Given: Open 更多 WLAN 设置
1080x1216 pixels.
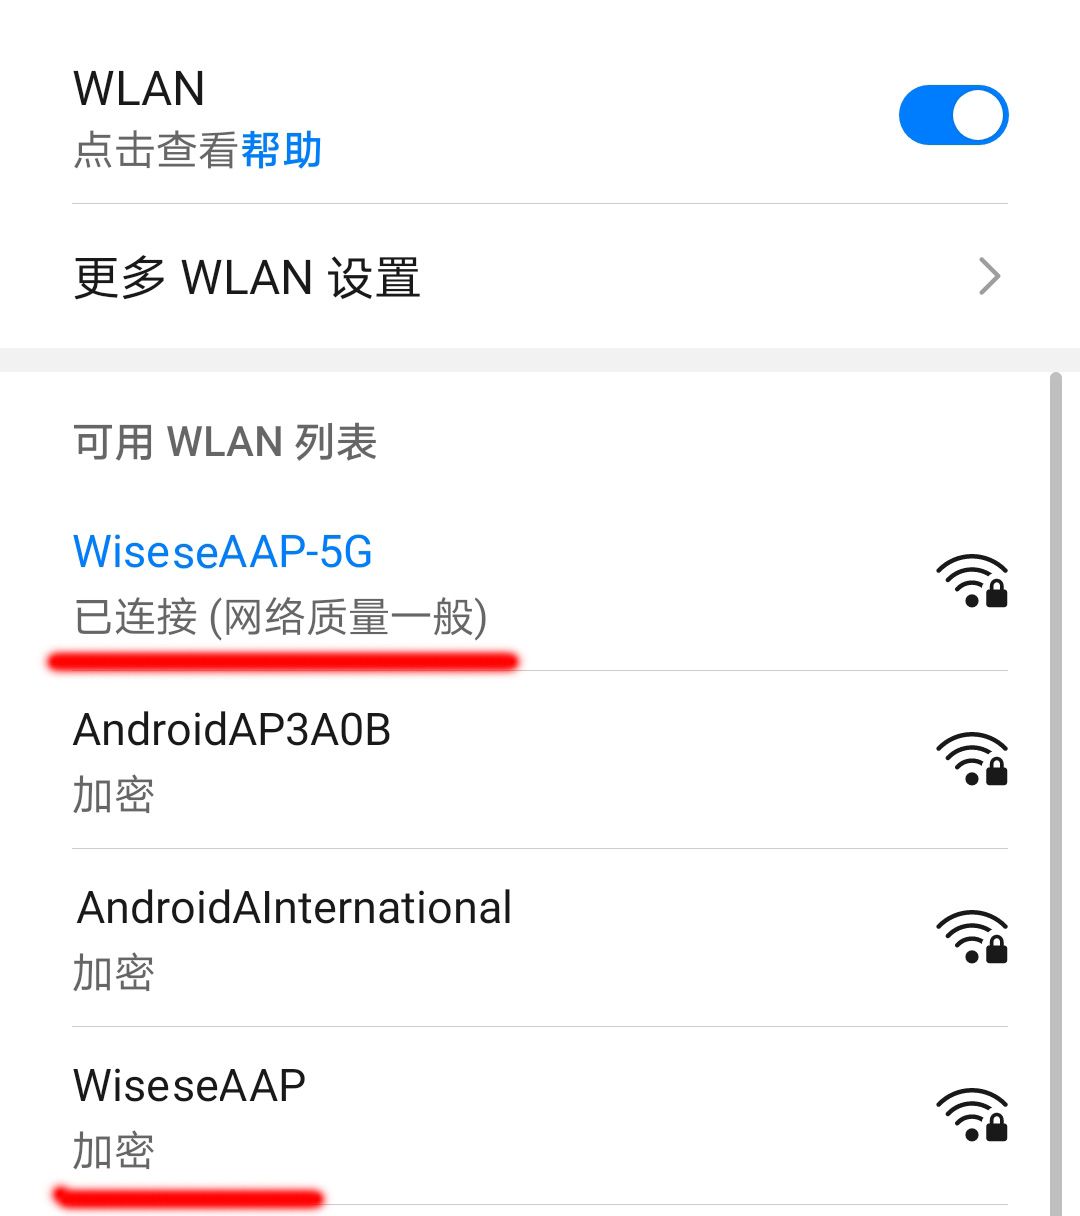Looking at the screenshot, I should [540, 277].
